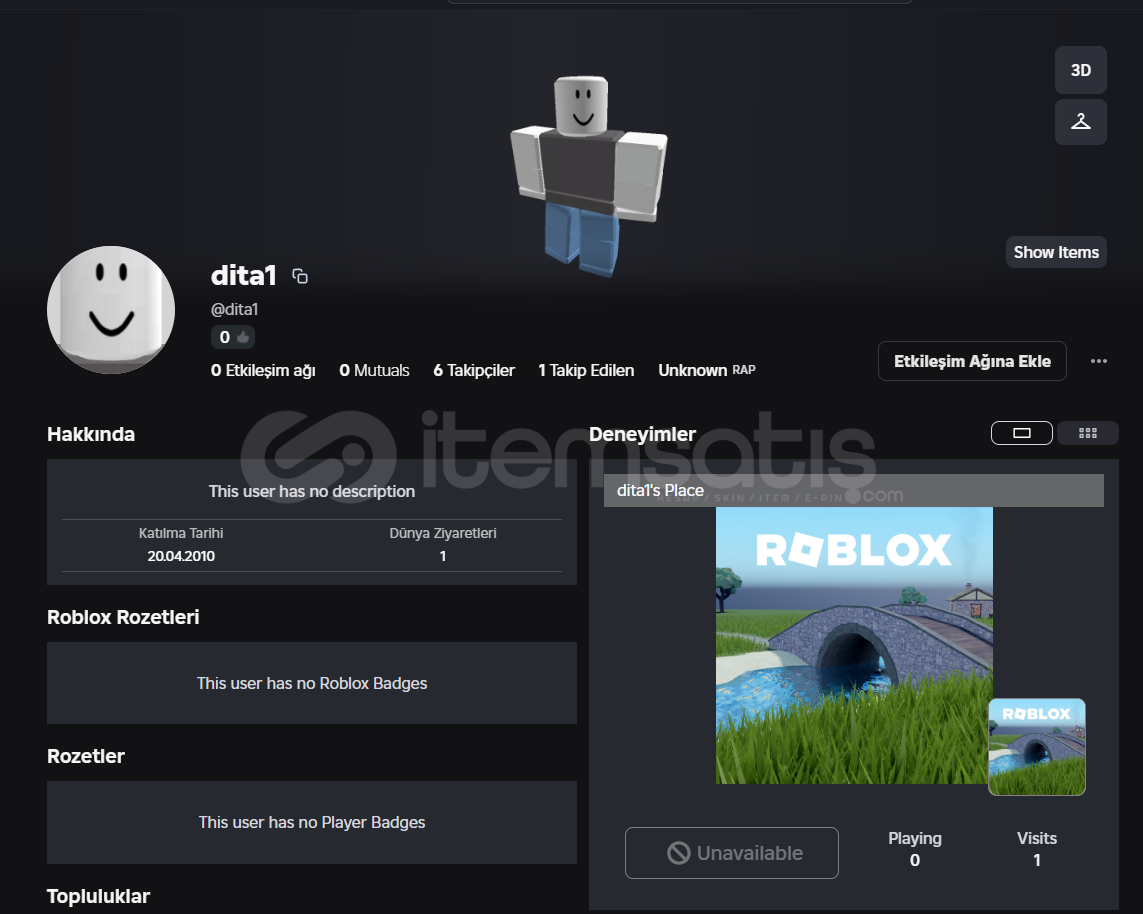This screenshot has width=1143, height=914.
Task: Click the large Roblox bridge place image
Action: 854,646
